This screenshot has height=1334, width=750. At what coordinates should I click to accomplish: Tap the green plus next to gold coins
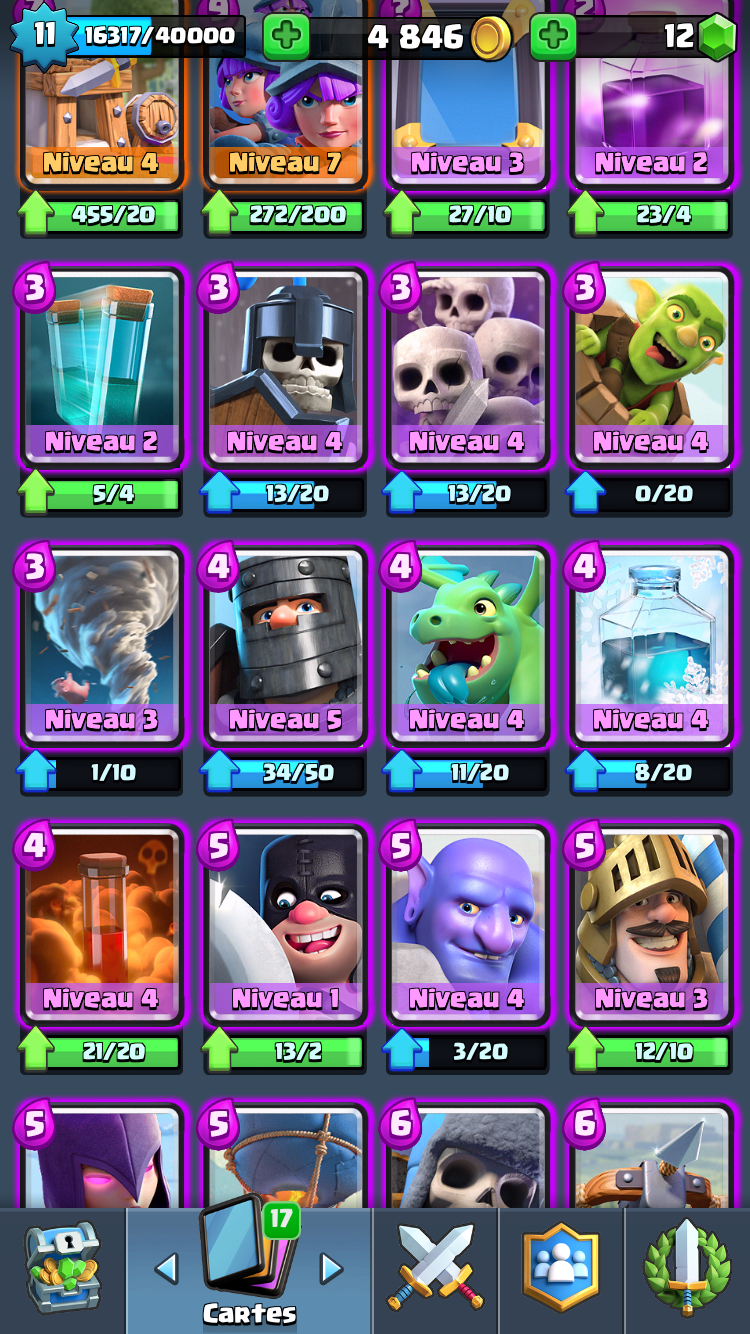point(286,37)
